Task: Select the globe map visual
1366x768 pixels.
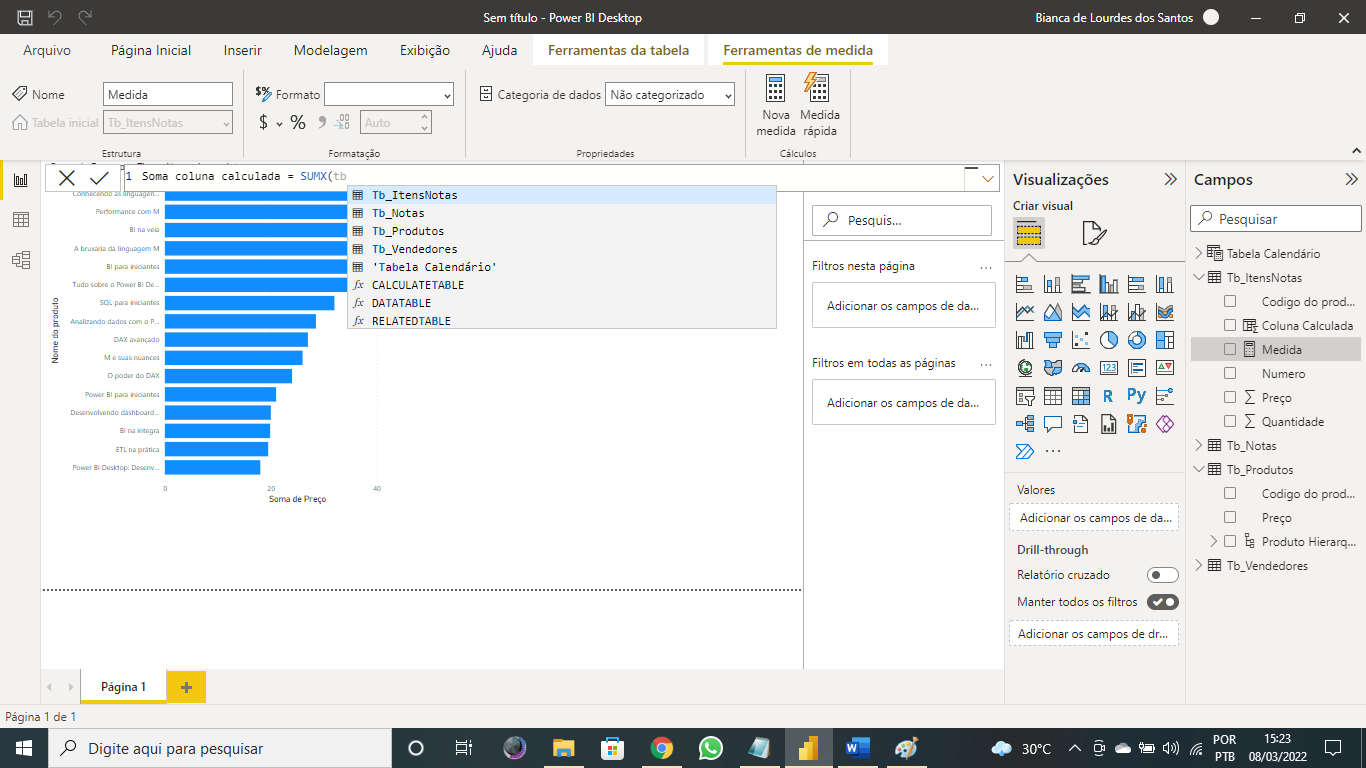Action: pos(1025,368)
